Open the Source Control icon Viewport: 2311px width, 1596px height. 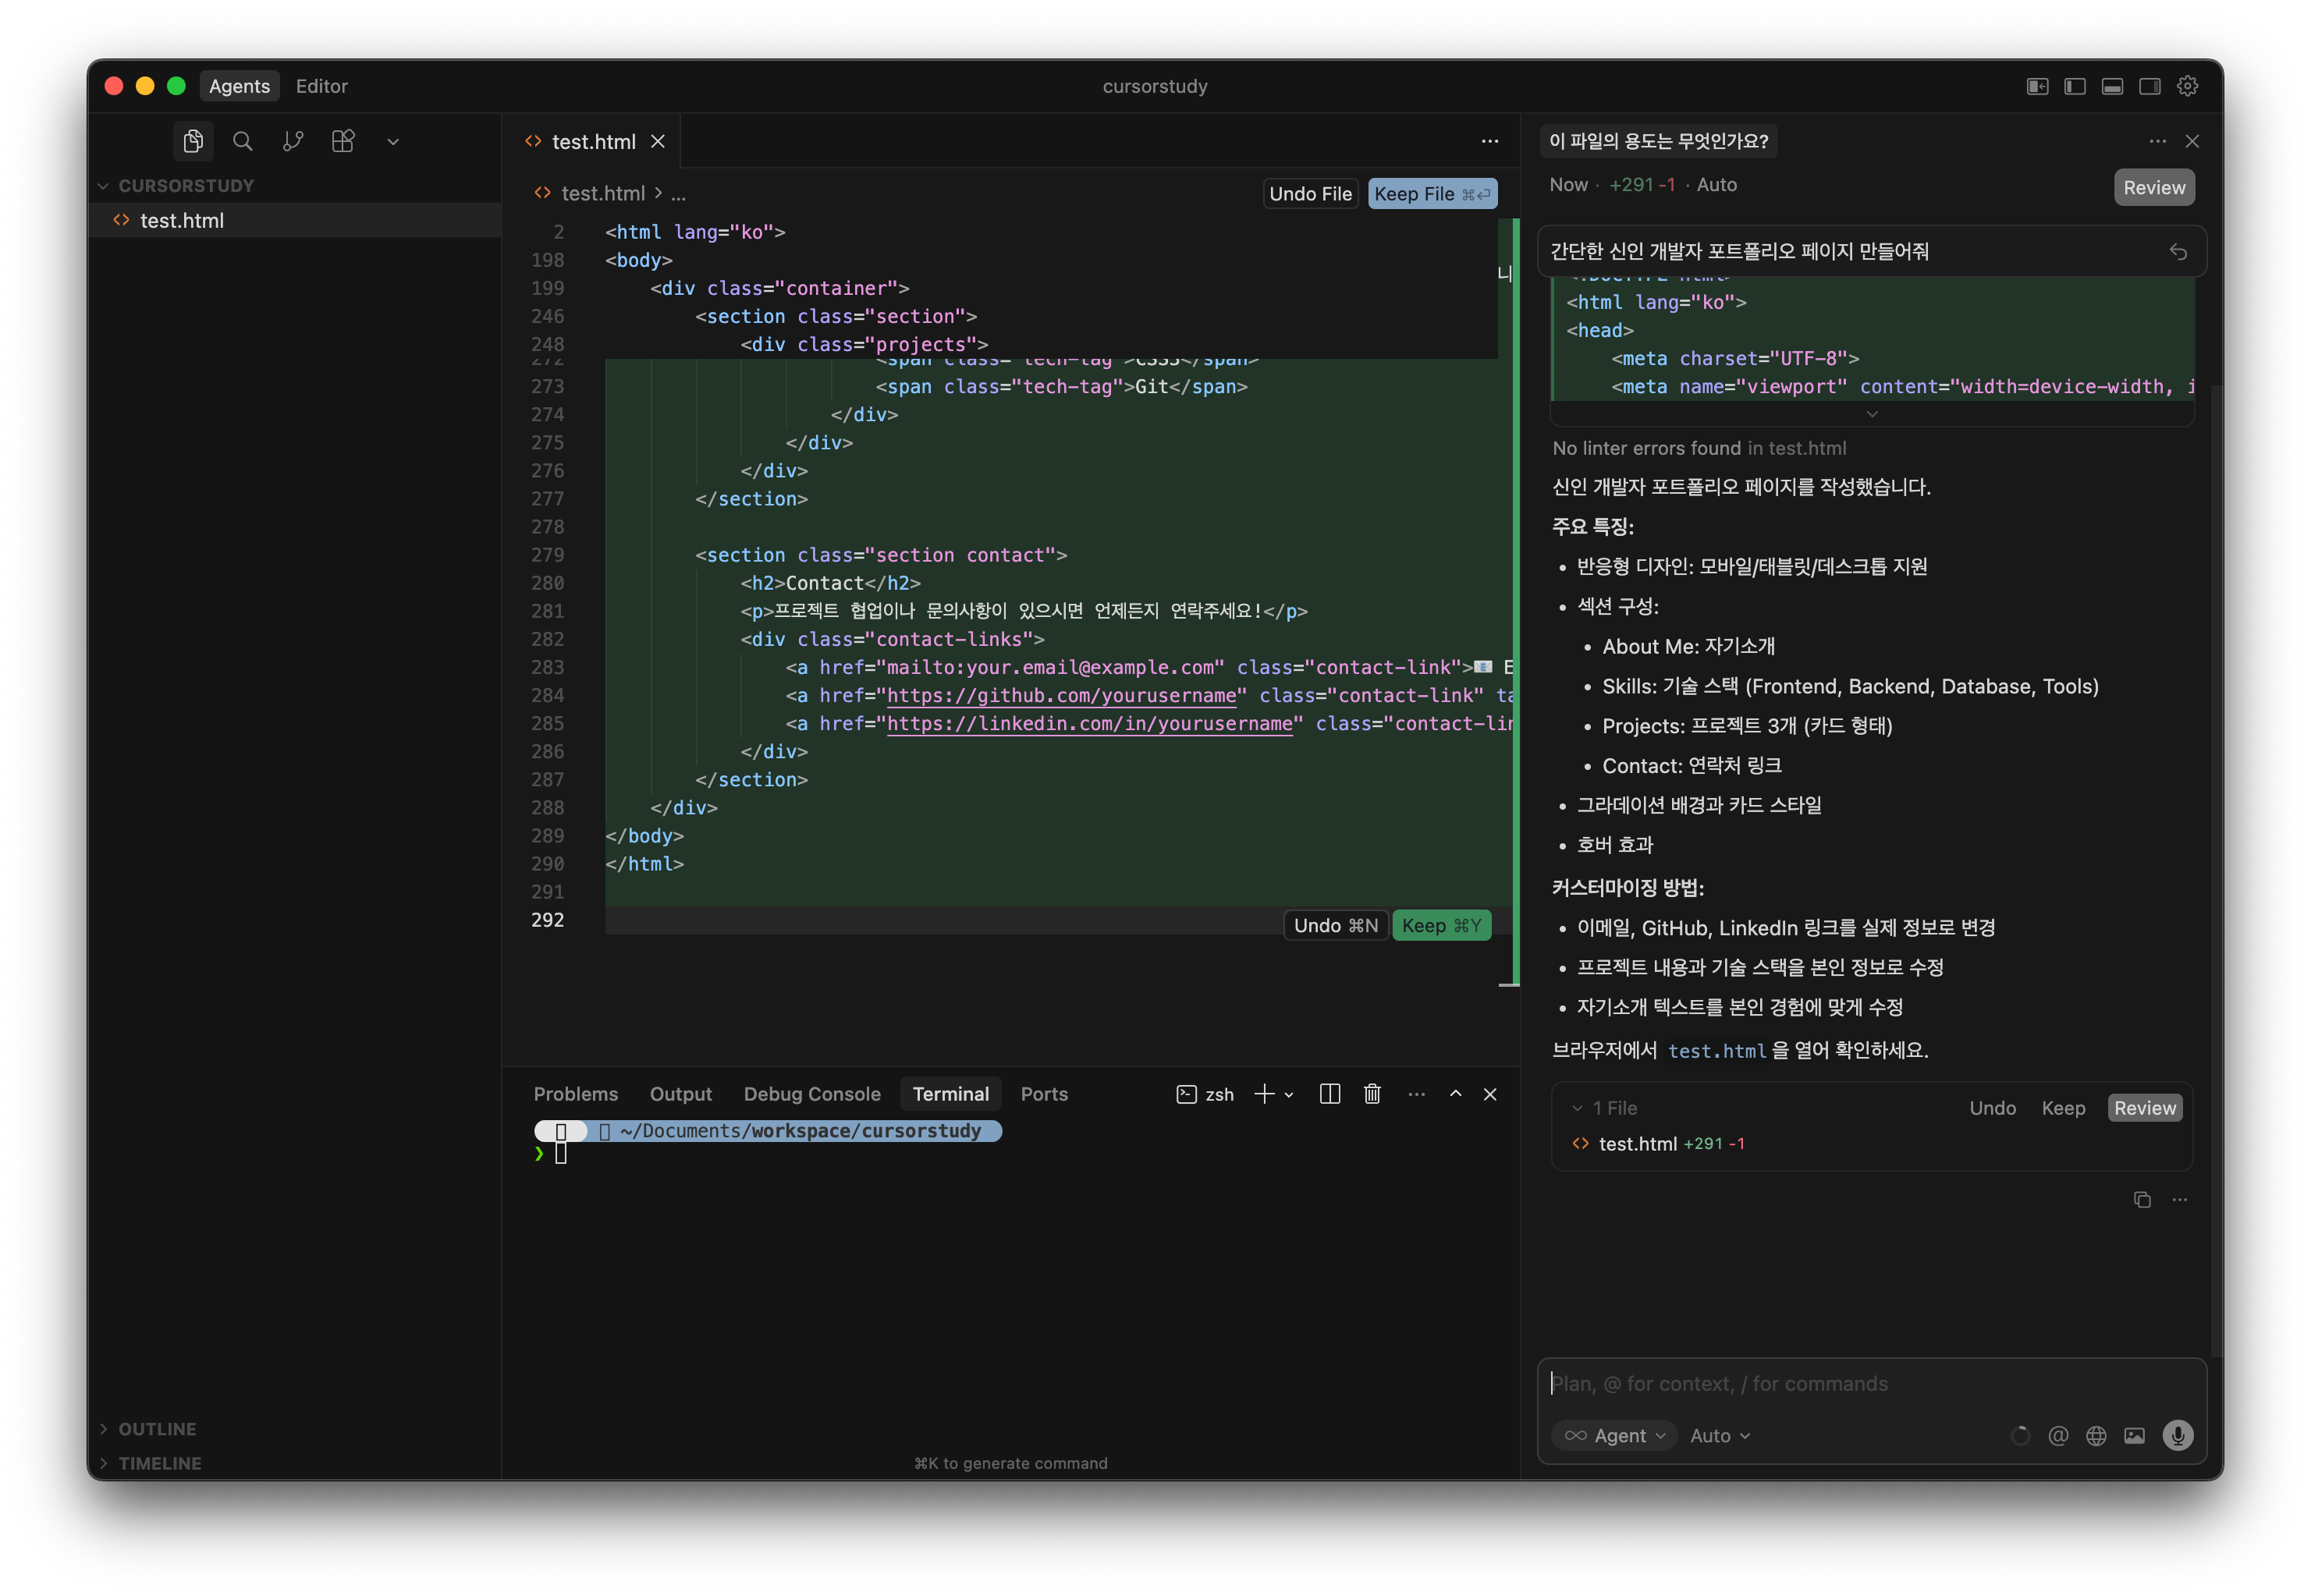point(293,141)
